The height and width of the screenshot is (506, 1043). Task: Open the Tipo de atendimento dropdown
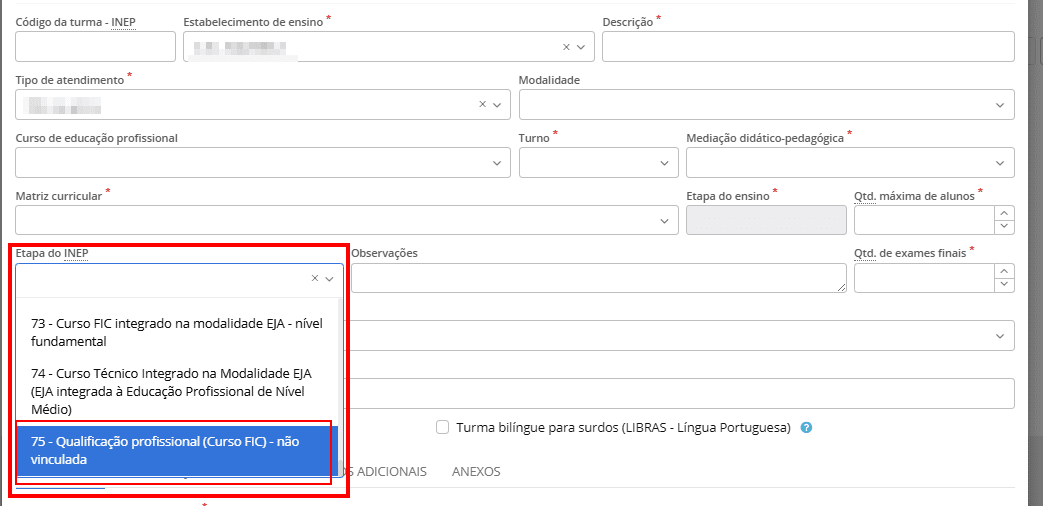[x=497, y=104]
